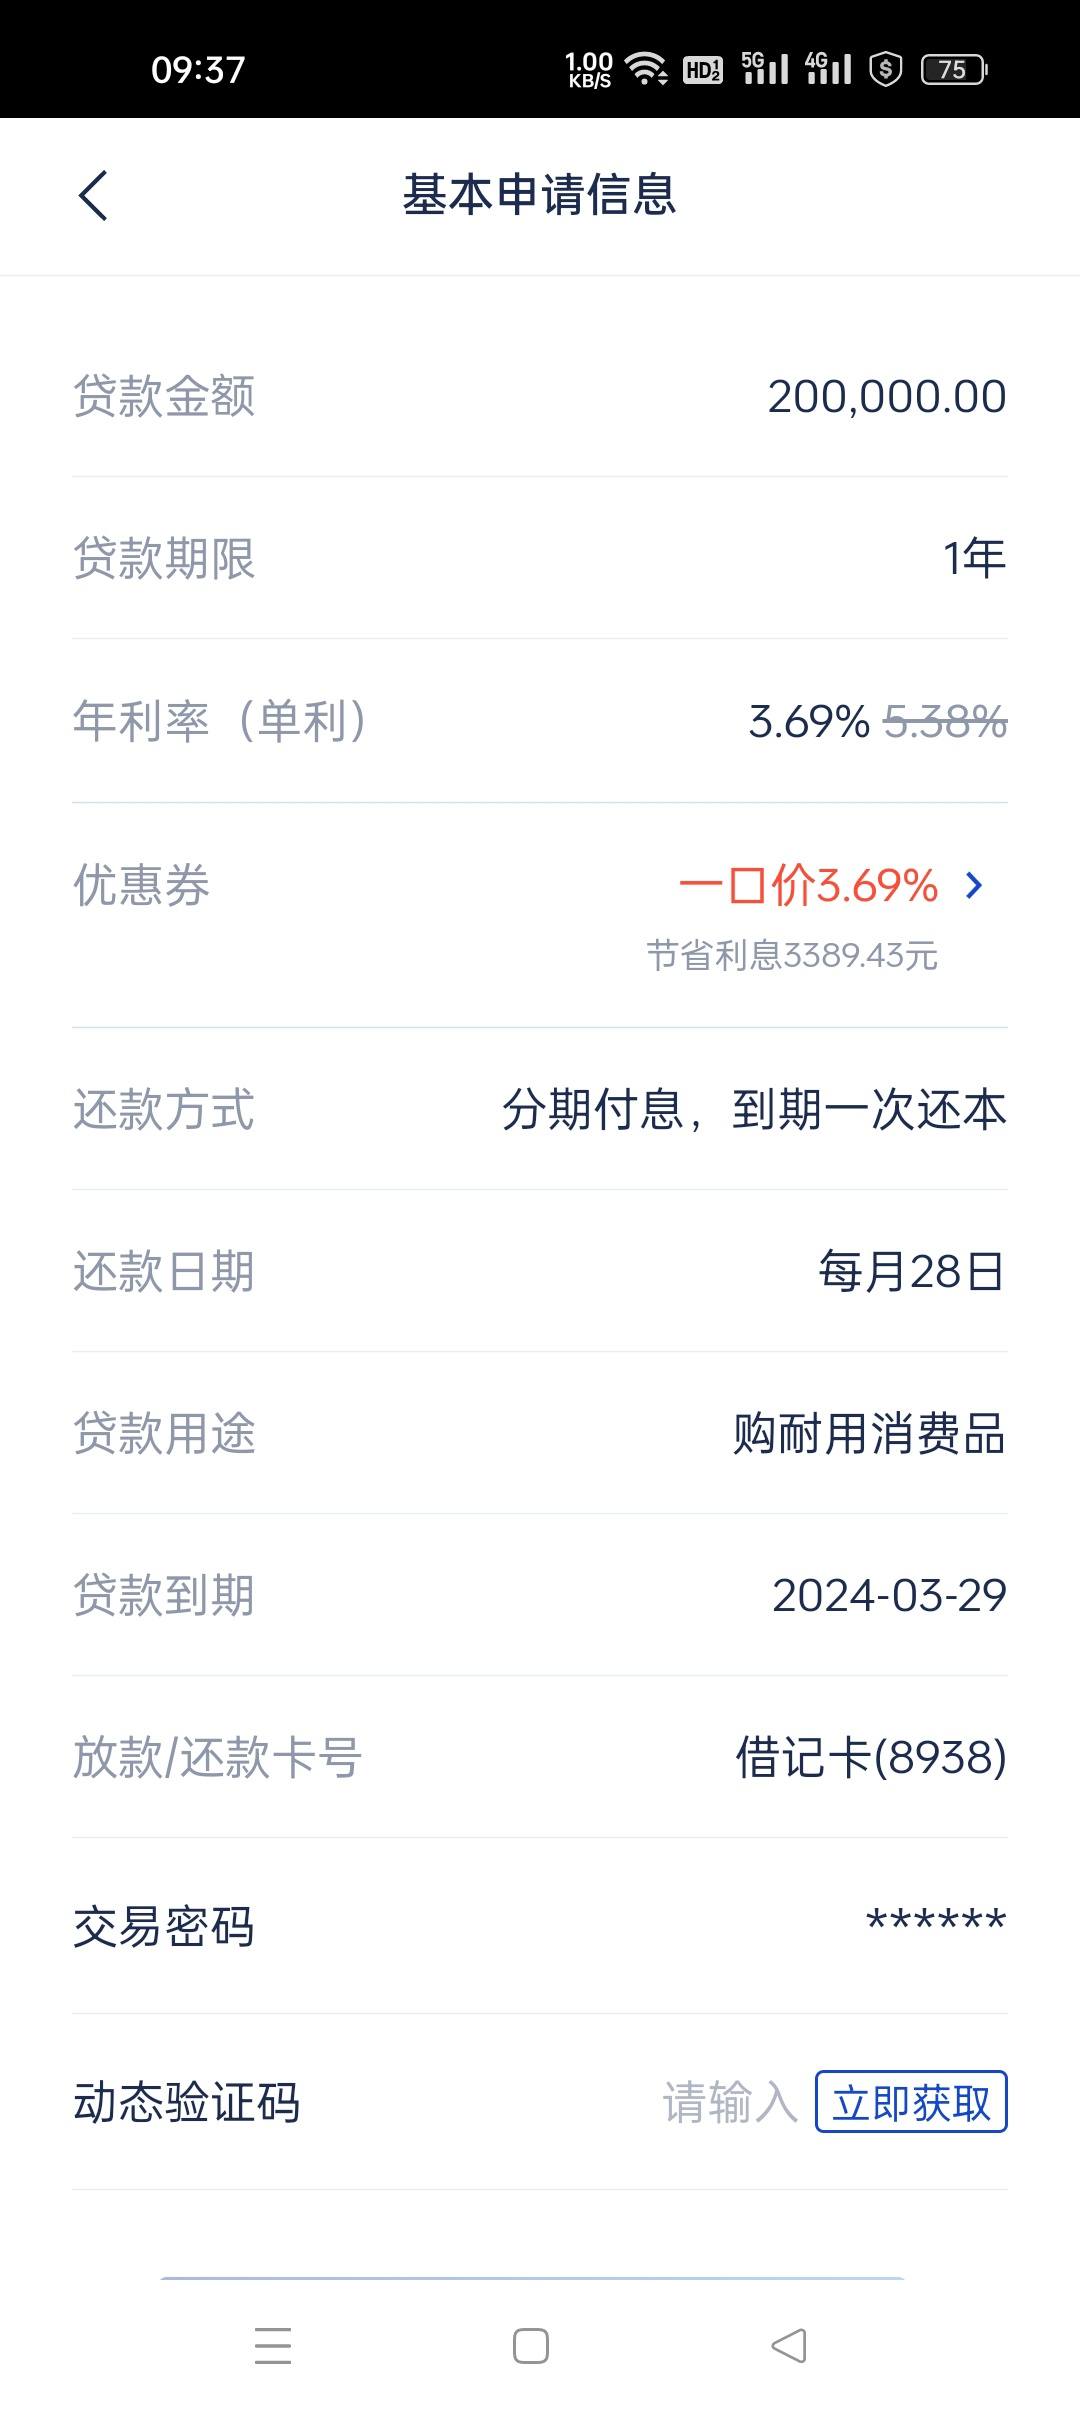This screenshot has width=1080, height=2412.
Task: Tap the Android home square icon
Action: click(x=531, y=2346)
